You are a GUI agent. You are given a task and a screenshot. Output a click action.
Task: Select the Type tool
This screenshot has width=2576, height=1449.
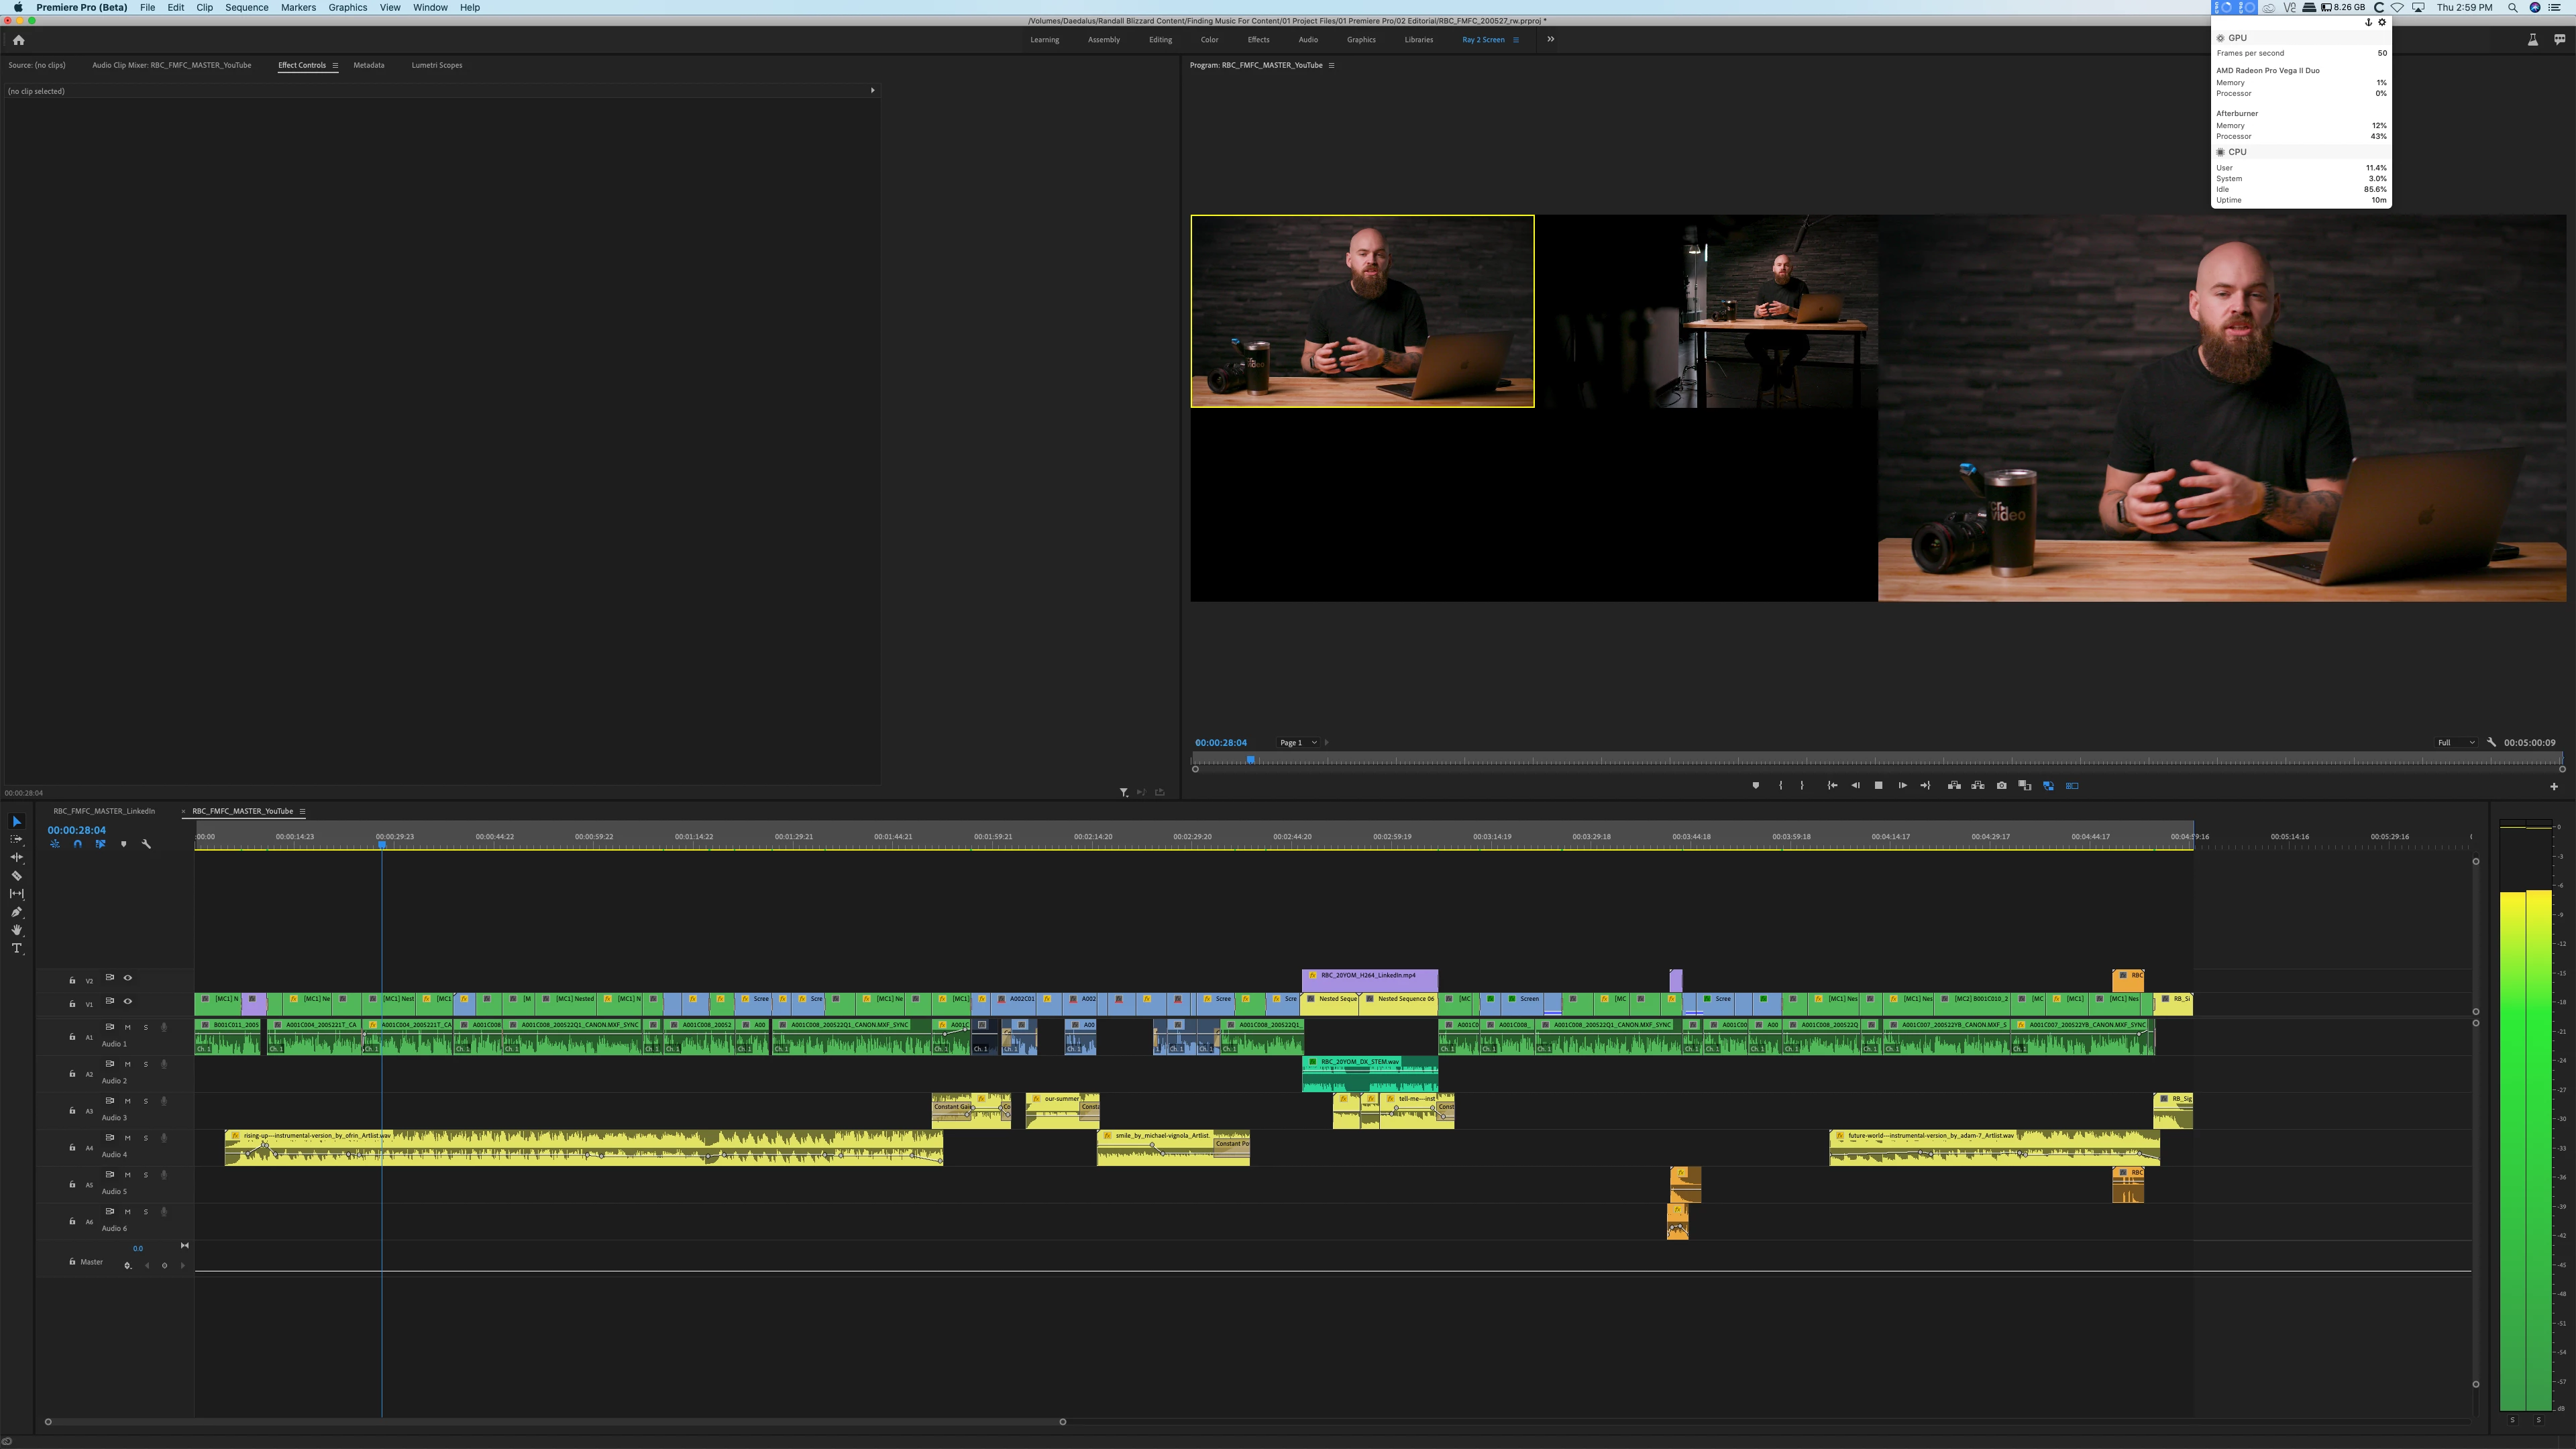pos(16,948)
